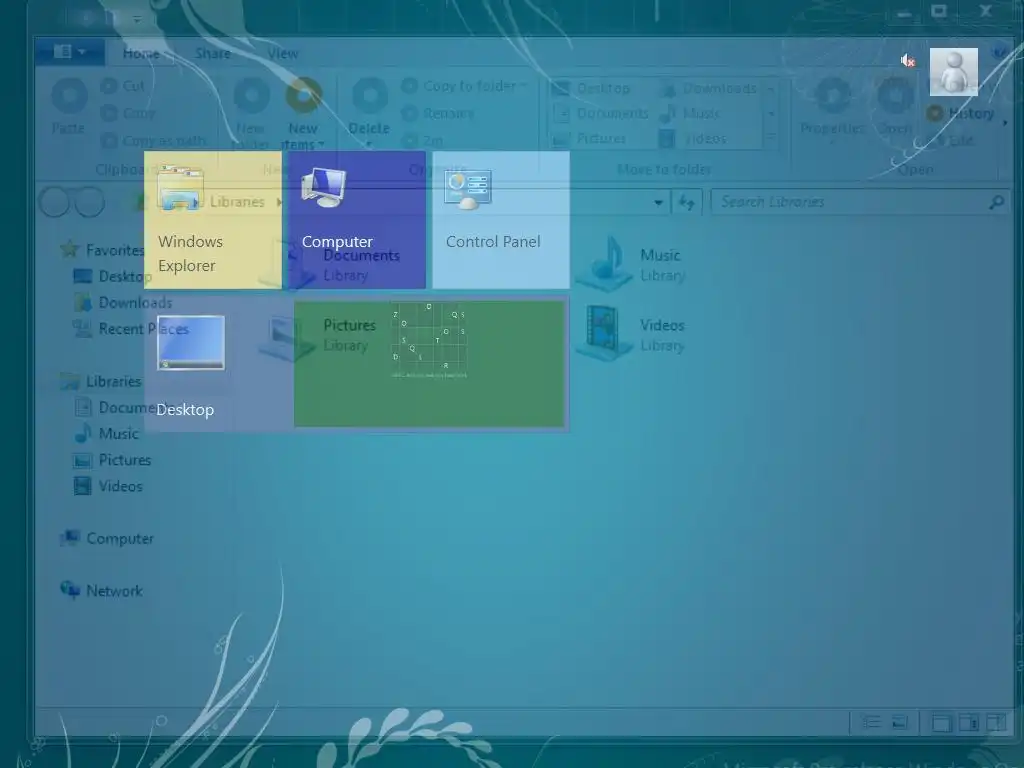Click the search magnifier icon
1024x768 pixels.
pyautogui.click(x=996, y=202)
